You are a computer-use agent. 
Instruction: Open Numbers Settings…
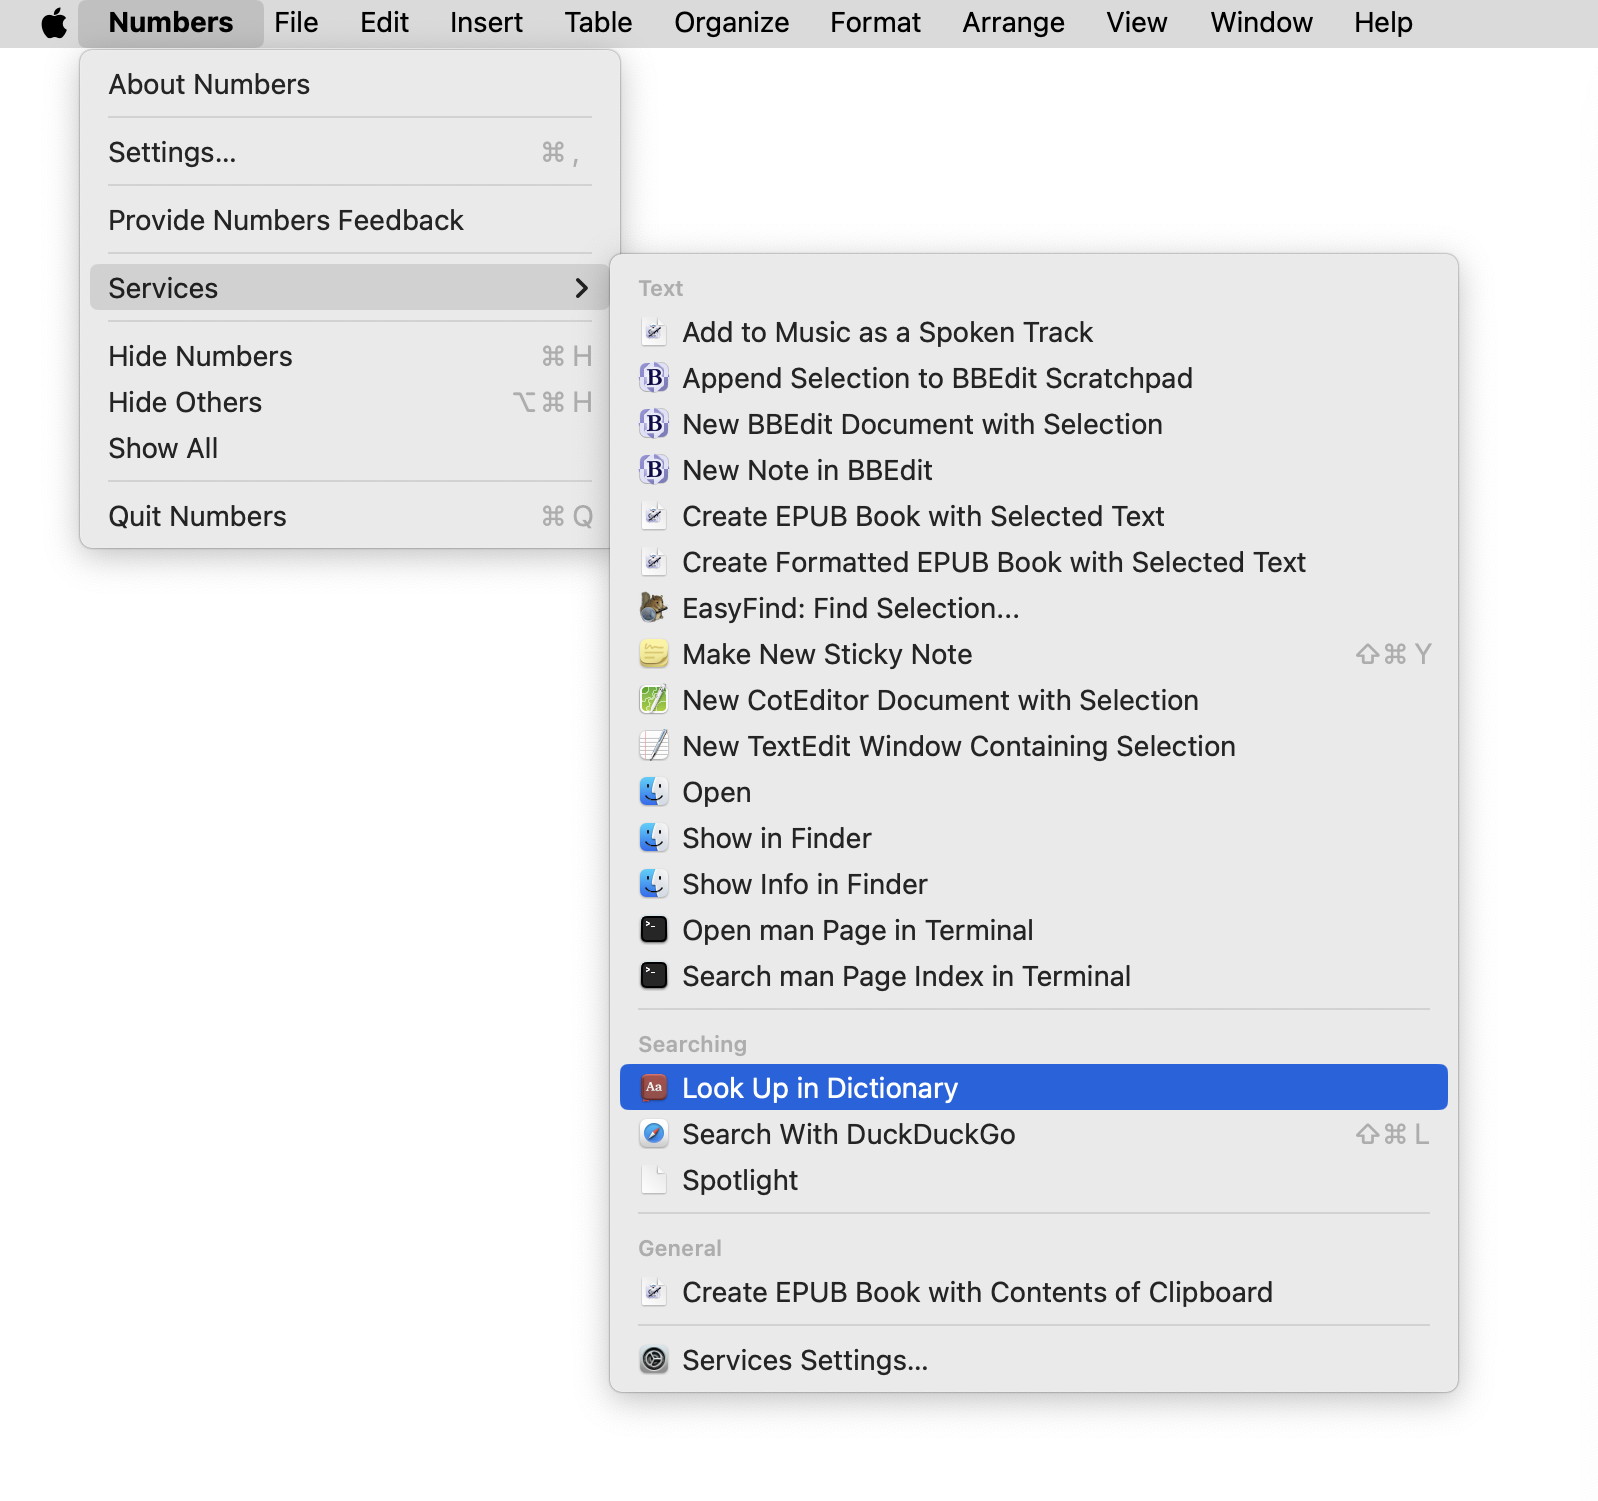click(x=349, y=152)
